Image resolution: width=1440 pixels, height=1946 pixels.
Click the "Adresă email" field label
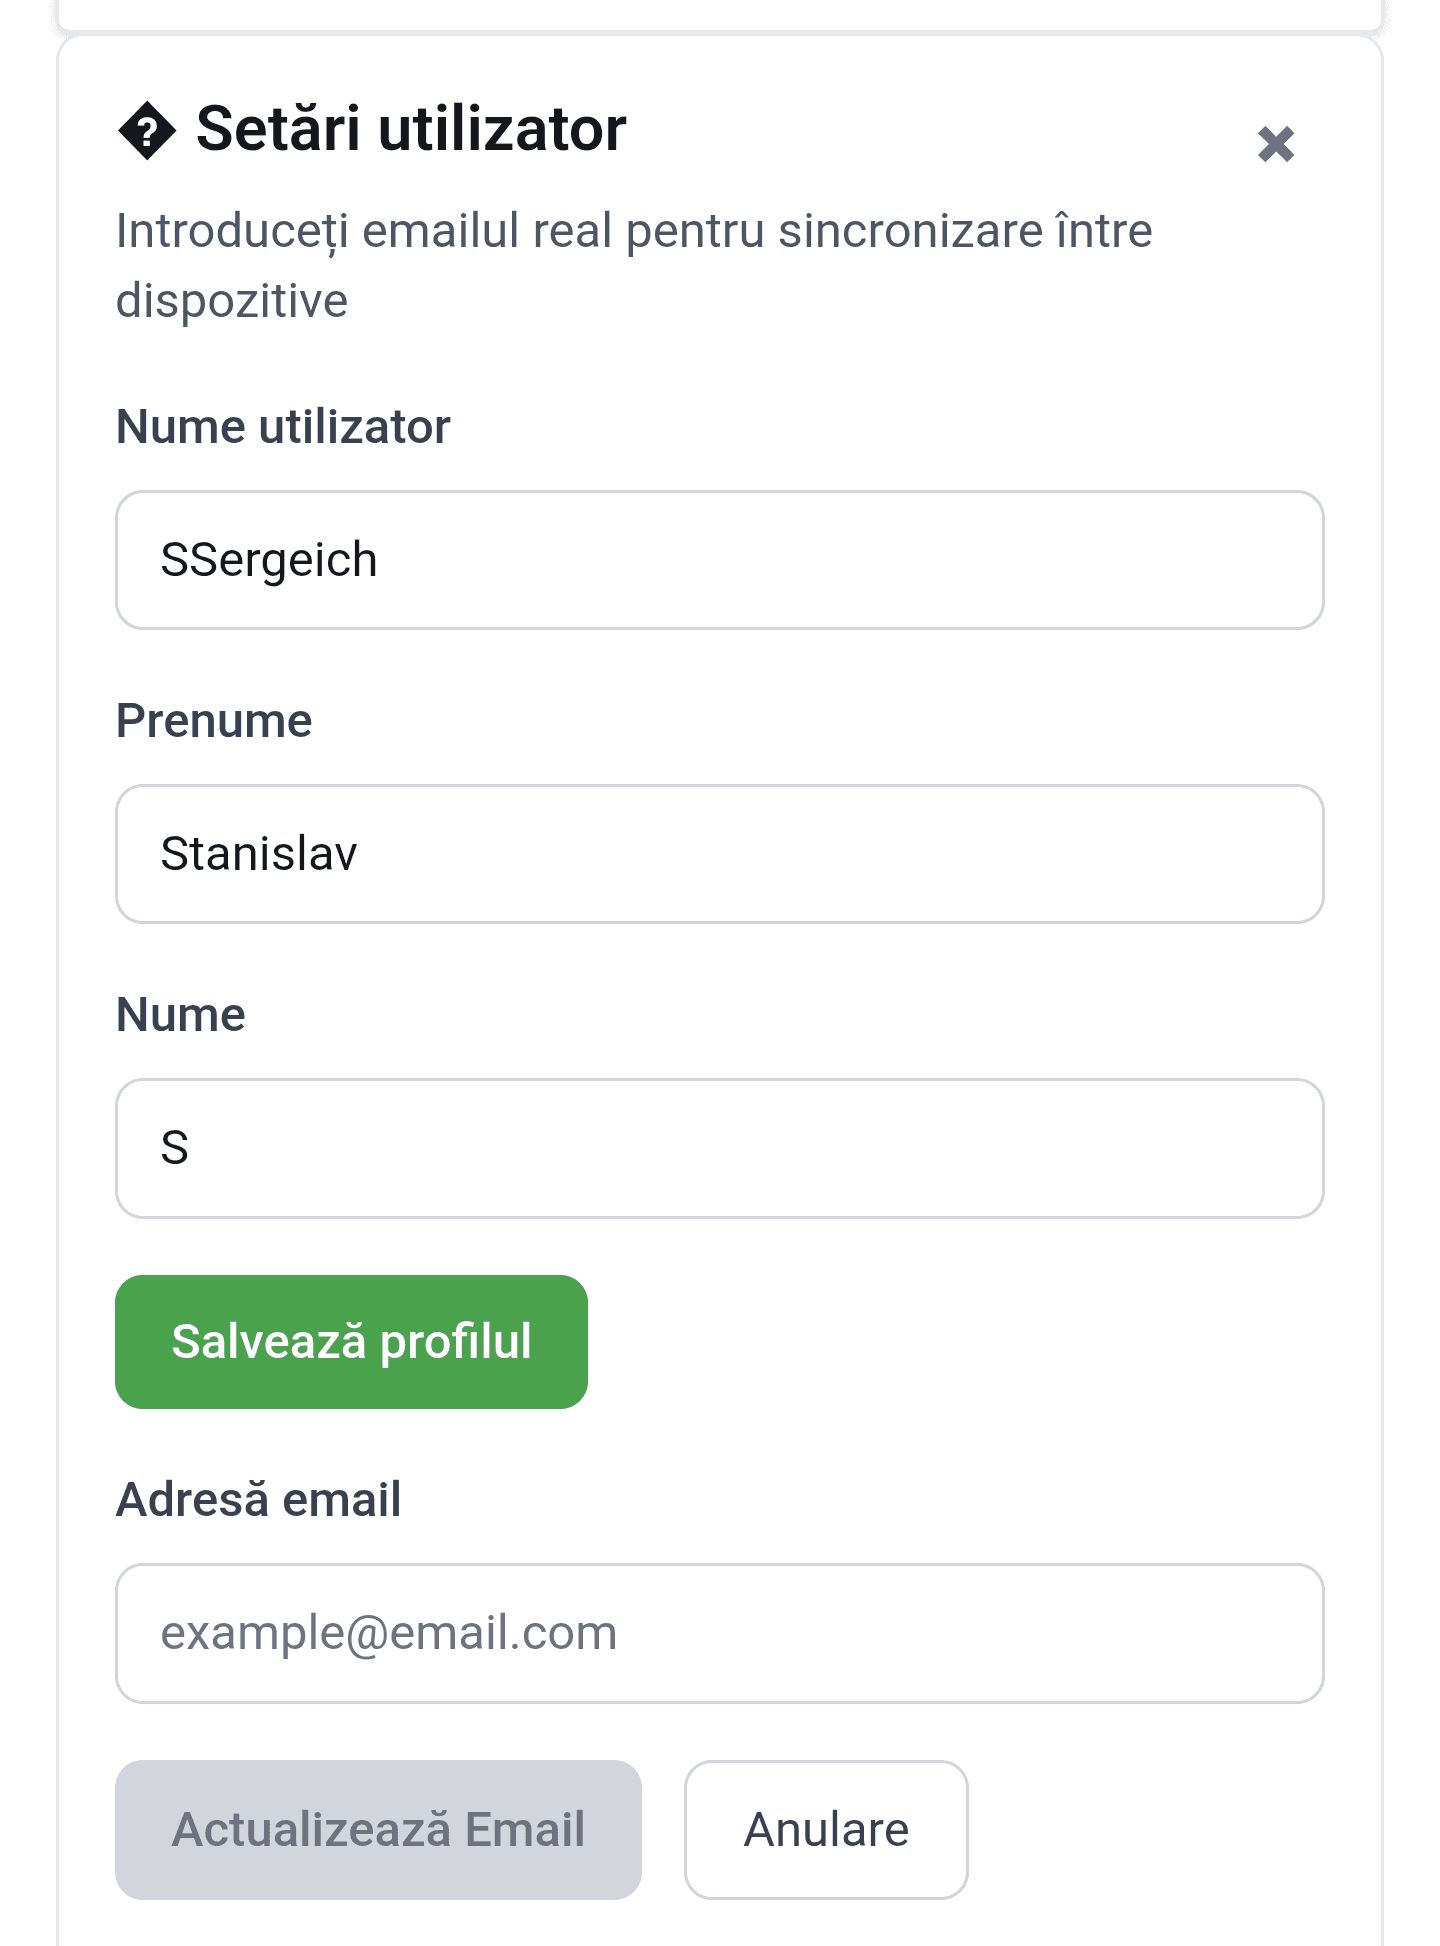259,1500
